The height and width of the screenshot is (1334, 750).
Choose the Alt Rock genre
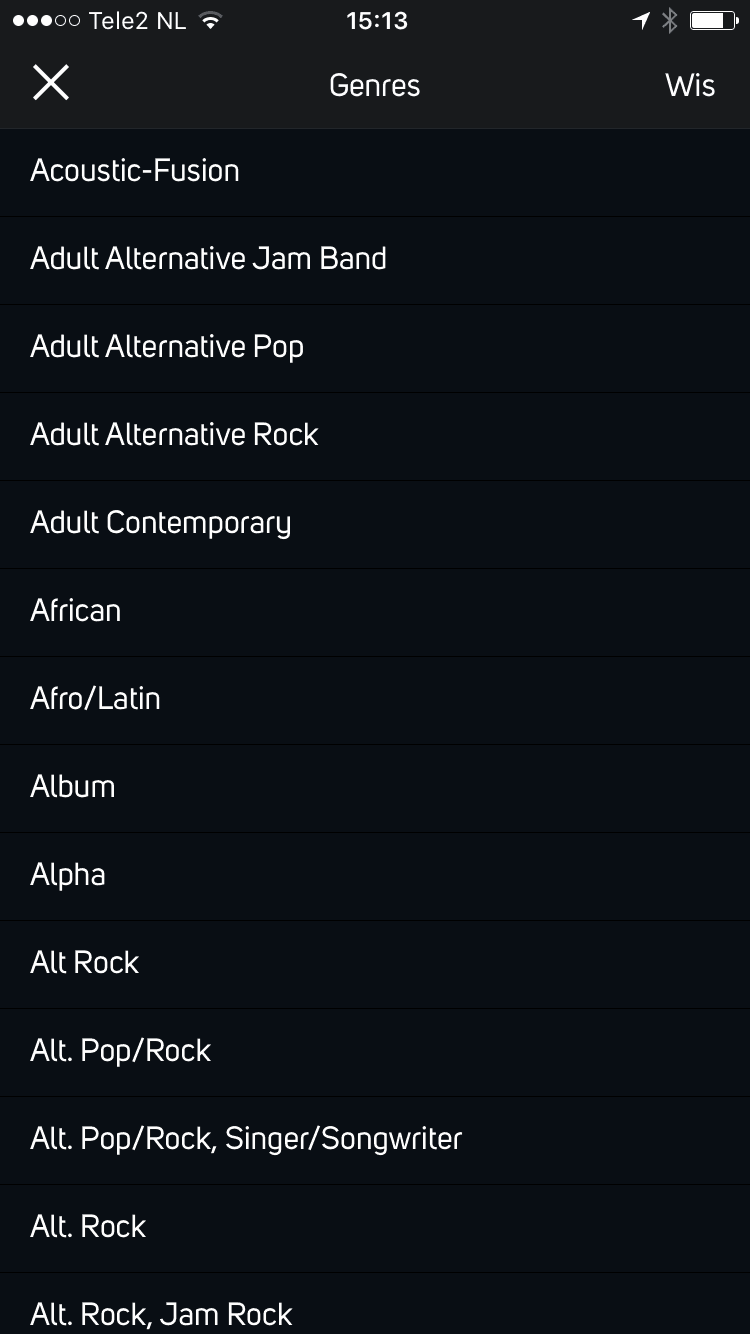tap(375, 964)
